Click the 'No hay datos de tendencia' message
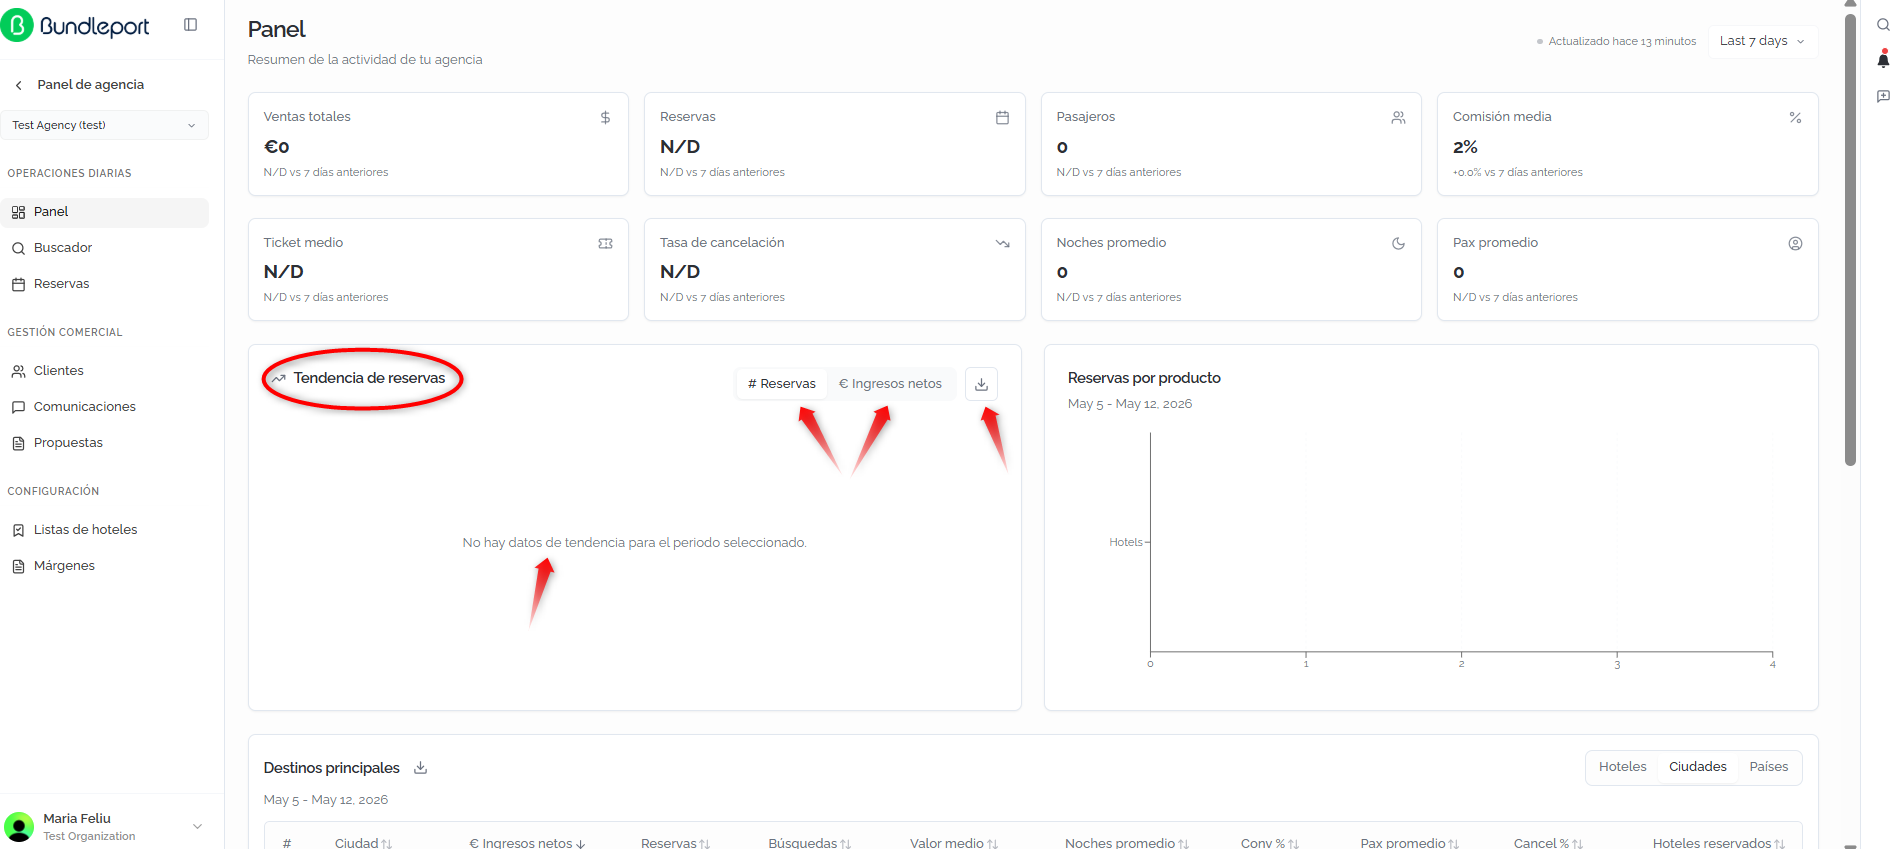1891x849 pixels. tap(634, 543)
